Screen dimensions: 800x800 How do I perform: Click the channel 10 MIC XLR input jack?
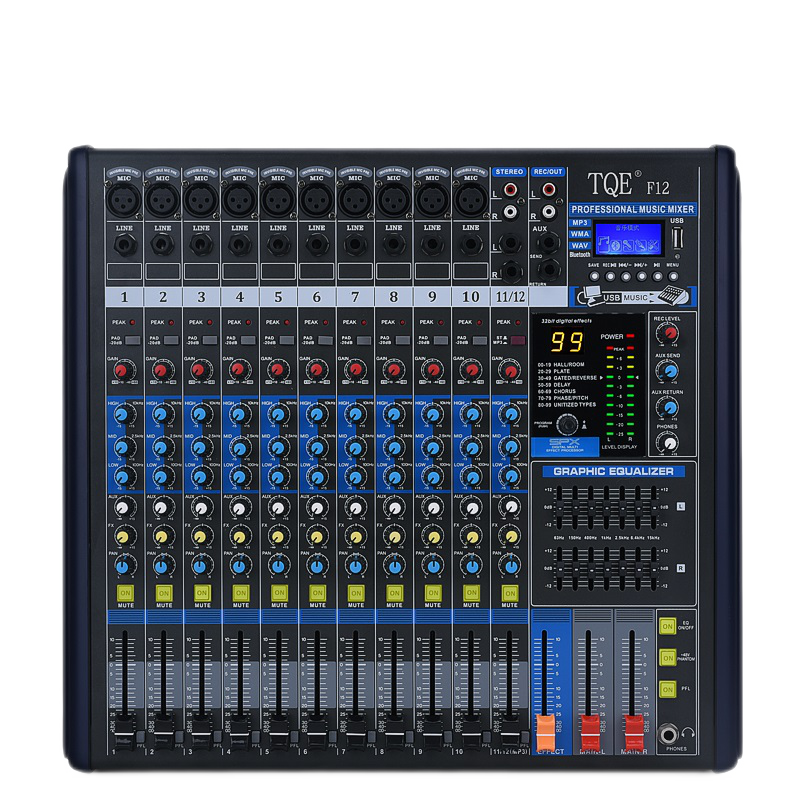(x=470, y=200)
